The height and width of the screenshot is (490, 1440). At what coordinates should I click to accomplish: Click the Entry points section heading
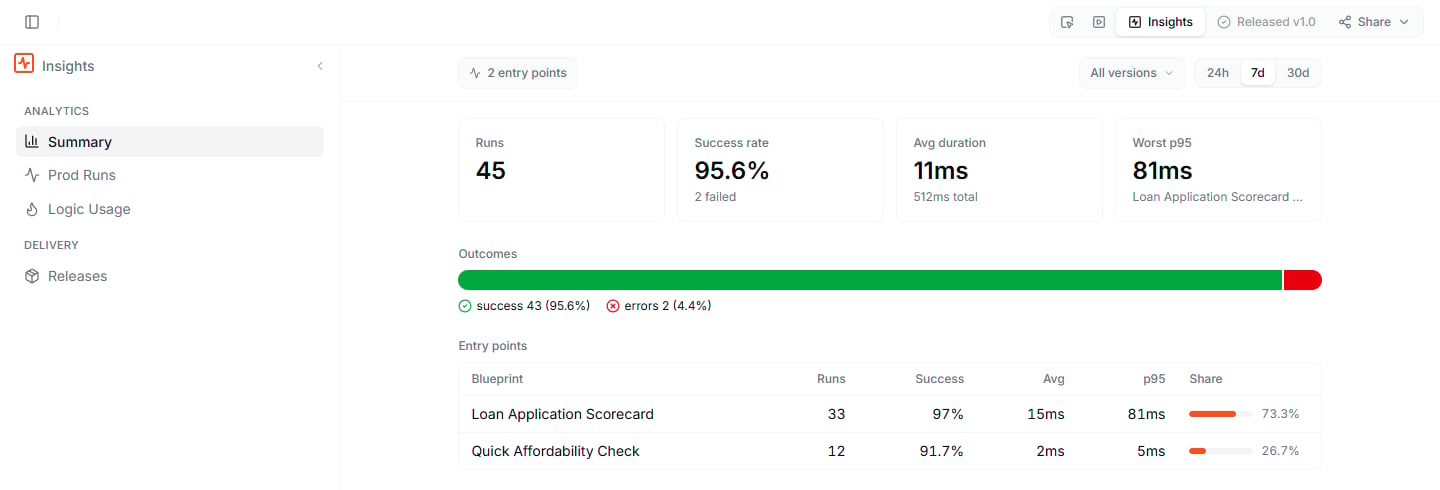coord(492,346)
